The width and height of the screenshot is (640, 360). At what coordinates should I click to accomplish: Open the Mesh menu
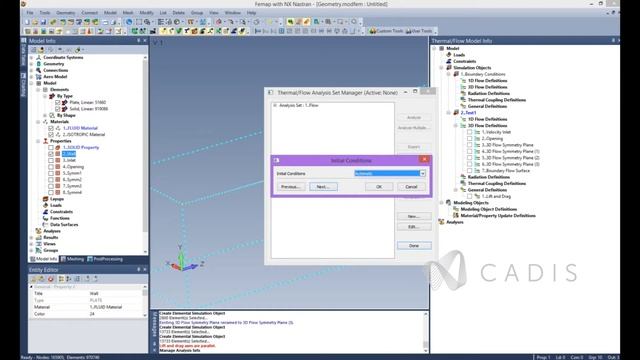click(x=128, y=13)
